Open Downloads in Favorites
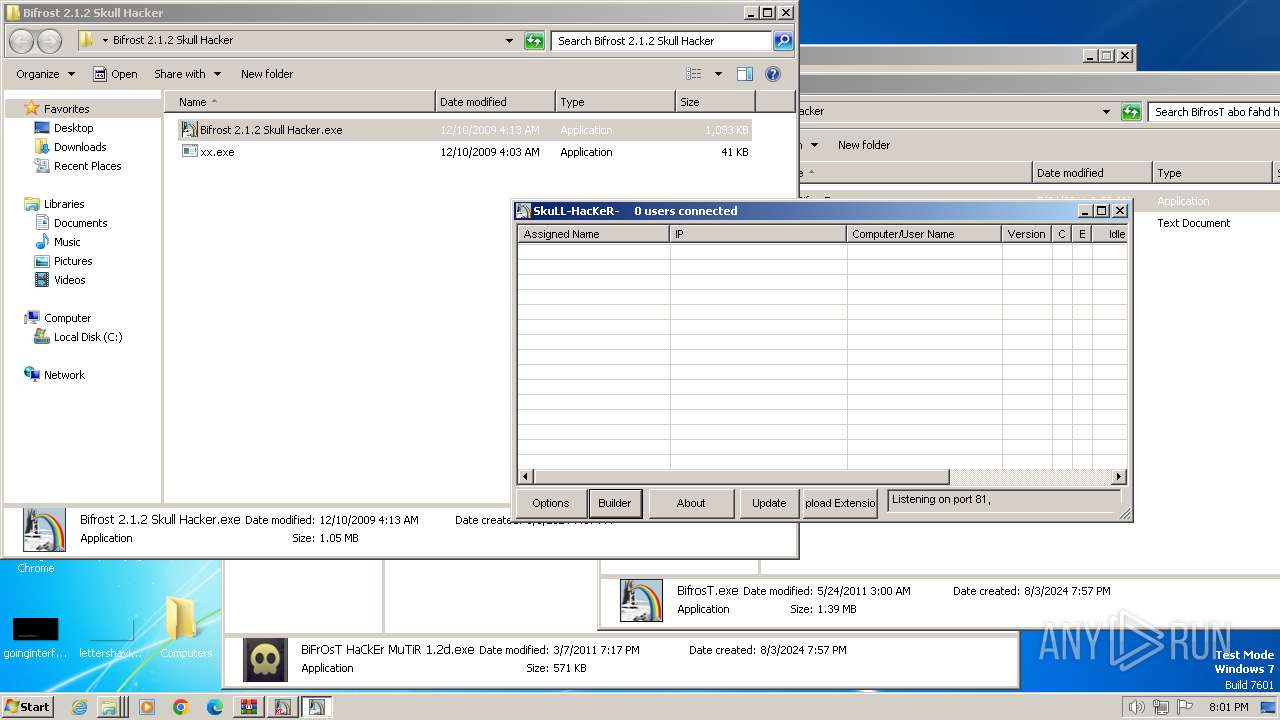1280x720 pixels. (x=80, y=147)
